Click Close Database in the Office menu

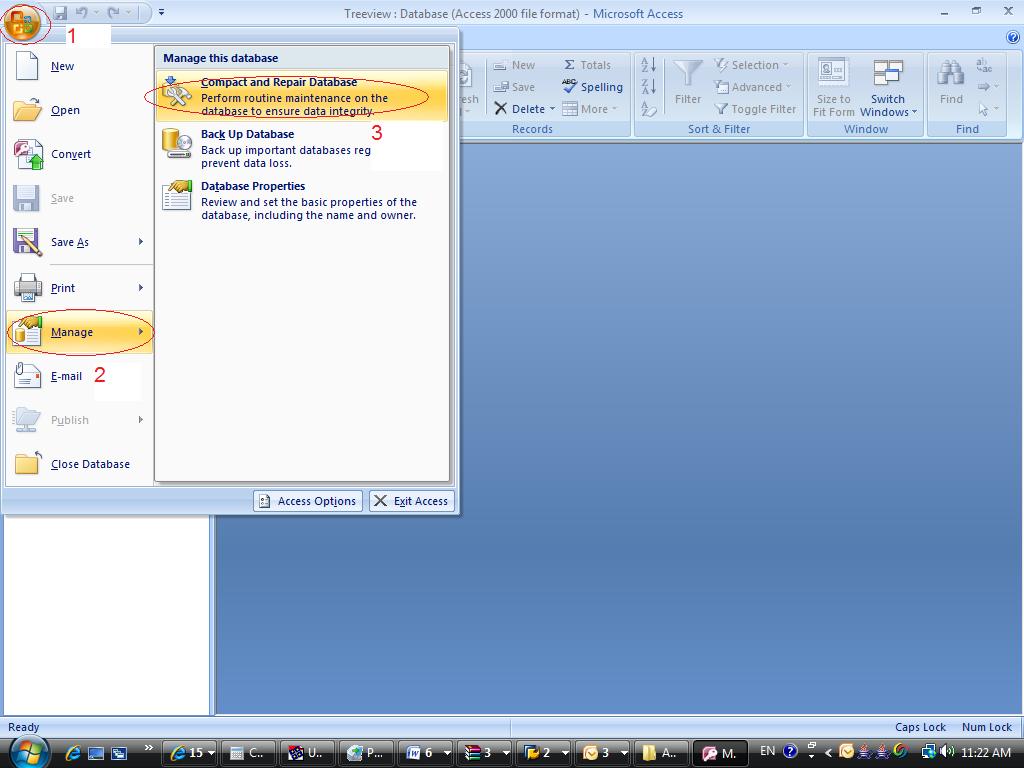click(x=80, y=464)
